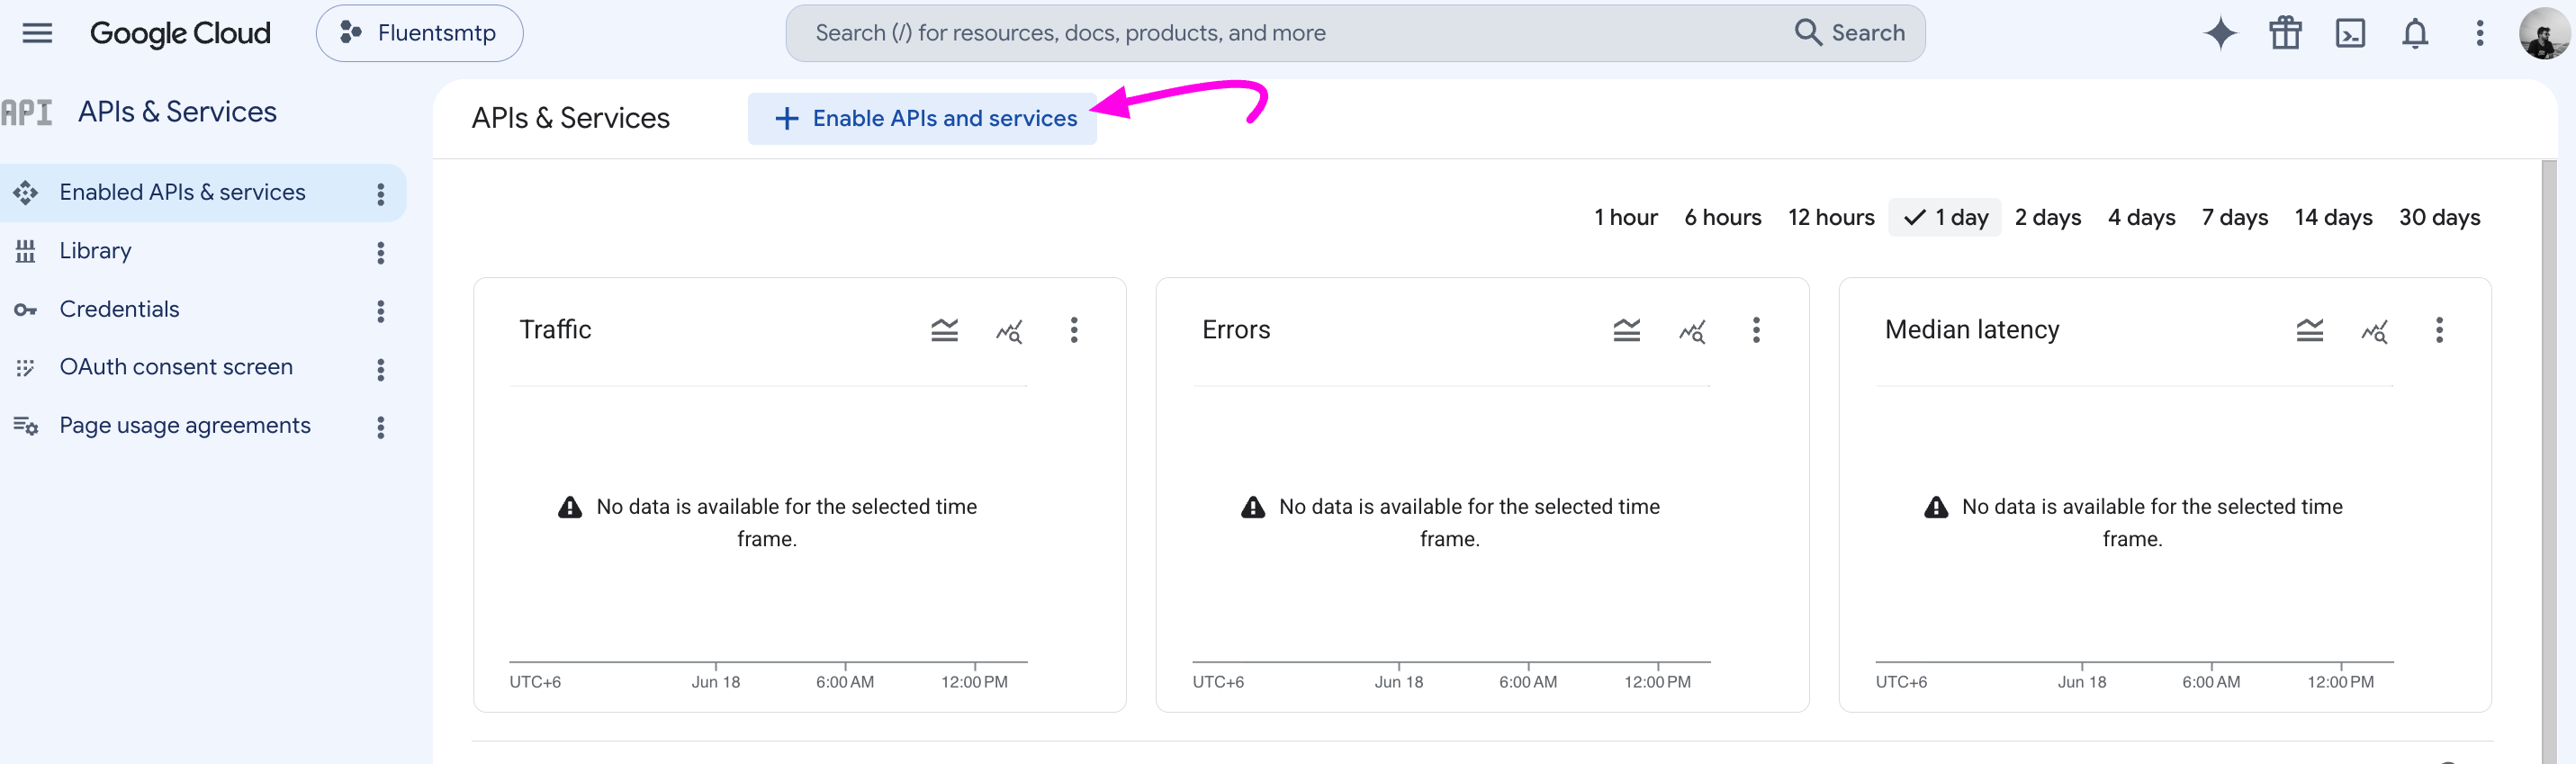Screen dimensions: 2576x764
Task: Click the Median latency chart title
Action: click(1972, 330)
